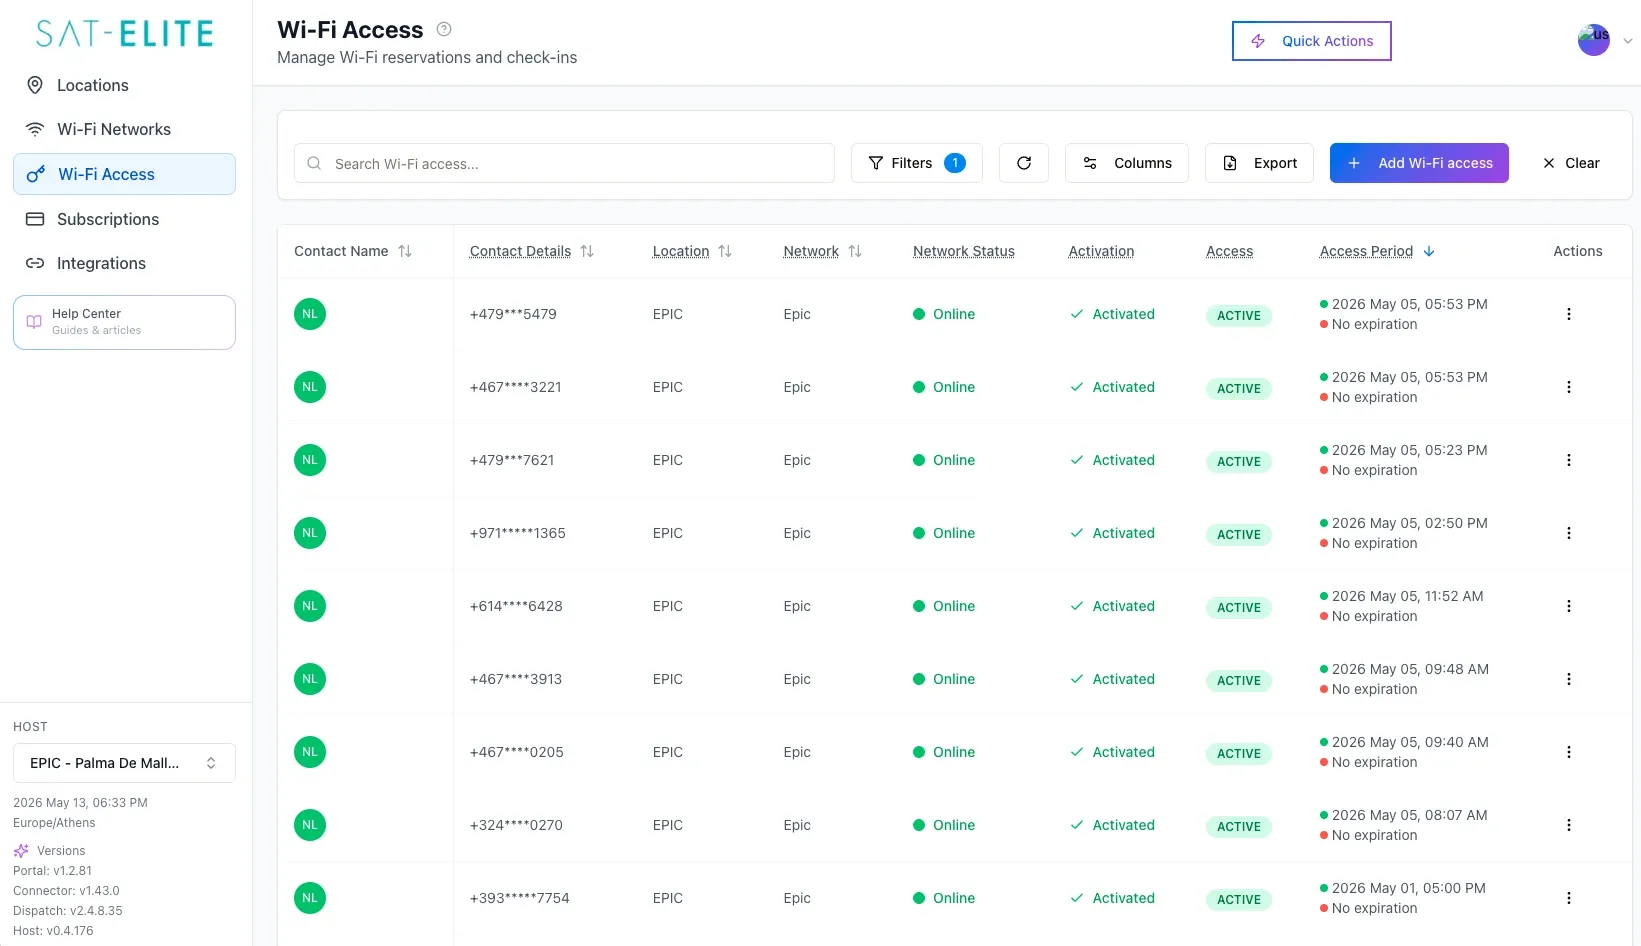Open the Filters panel
Viewport: 1641px width, 946px height.
click(x=916, y=163)
